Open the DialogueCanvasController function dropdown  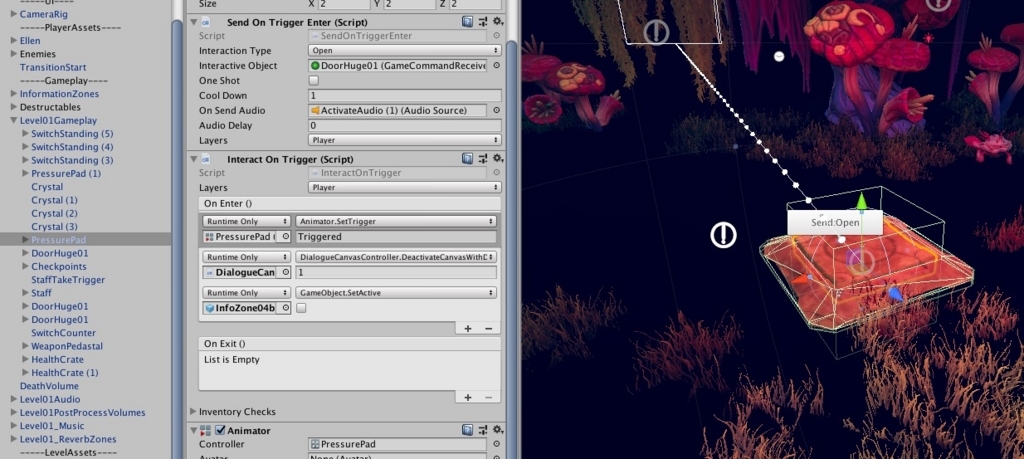click(x=396, y=257)
